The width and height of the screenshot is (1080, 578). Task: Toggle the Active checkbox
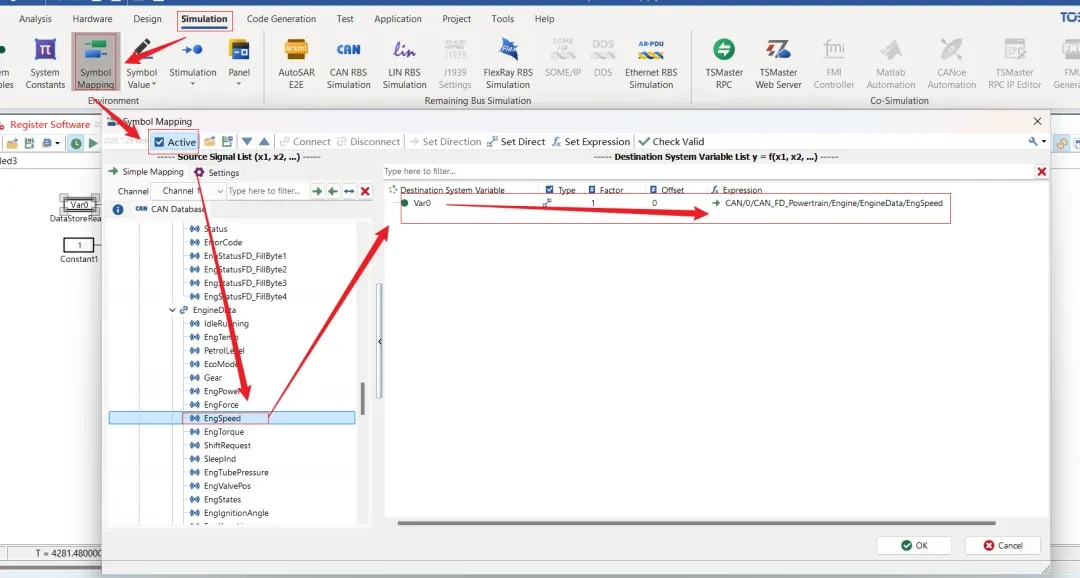[x=160, y=142]
